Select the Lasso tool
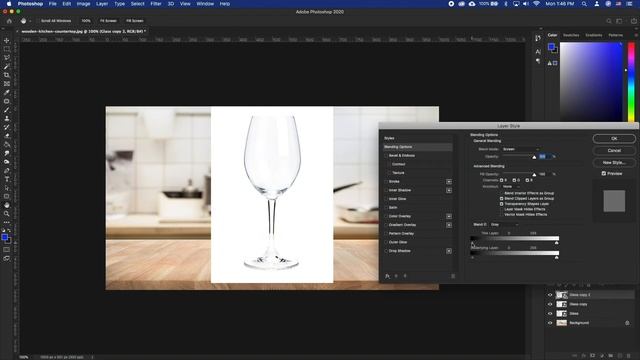The width and height of the screenshot is (640, 360). click(7, 58)
